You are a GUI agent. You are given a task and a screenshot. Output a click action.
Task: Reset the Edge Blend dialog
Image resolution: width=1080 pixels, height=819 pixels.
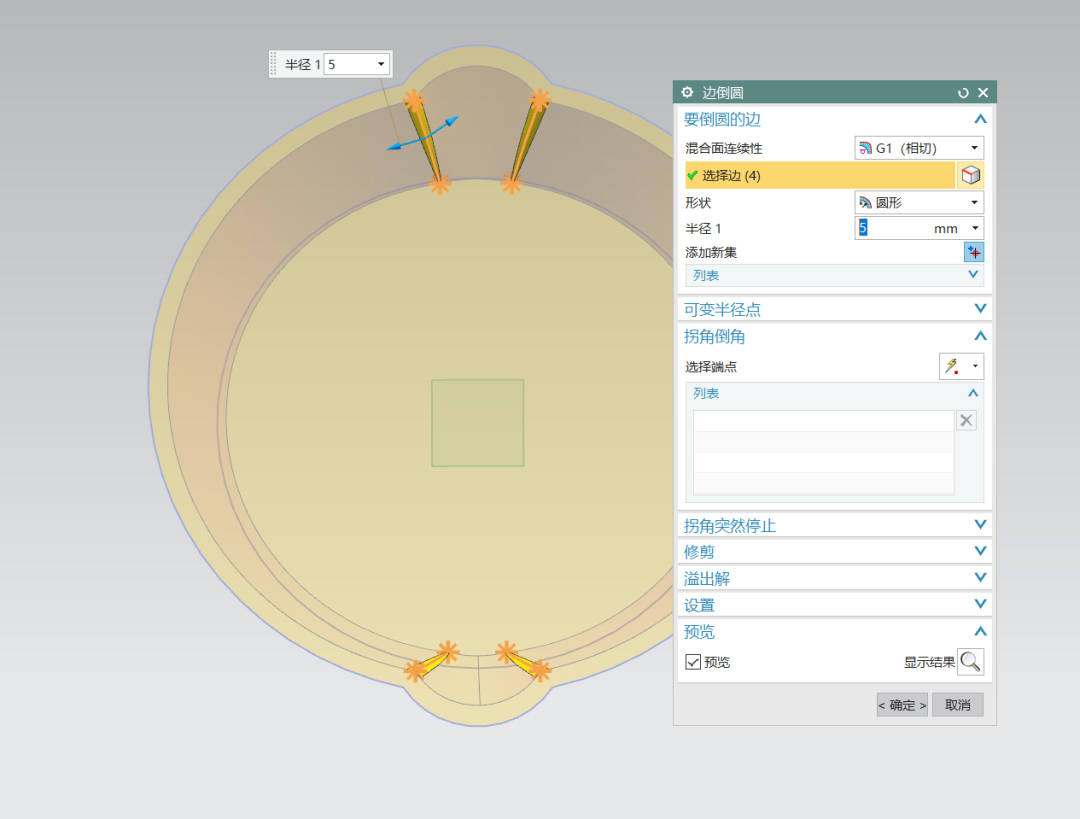pos(963,92)
